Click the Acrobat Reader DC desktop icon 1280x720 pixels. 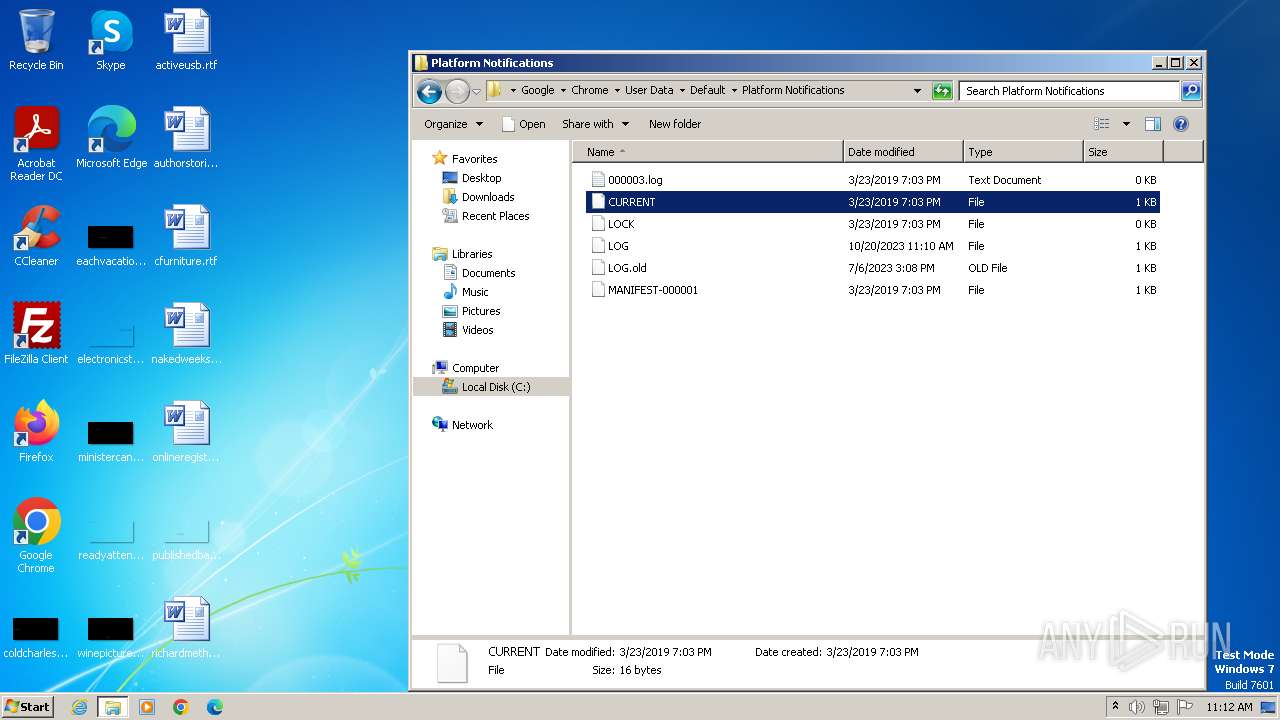[36, 144]
